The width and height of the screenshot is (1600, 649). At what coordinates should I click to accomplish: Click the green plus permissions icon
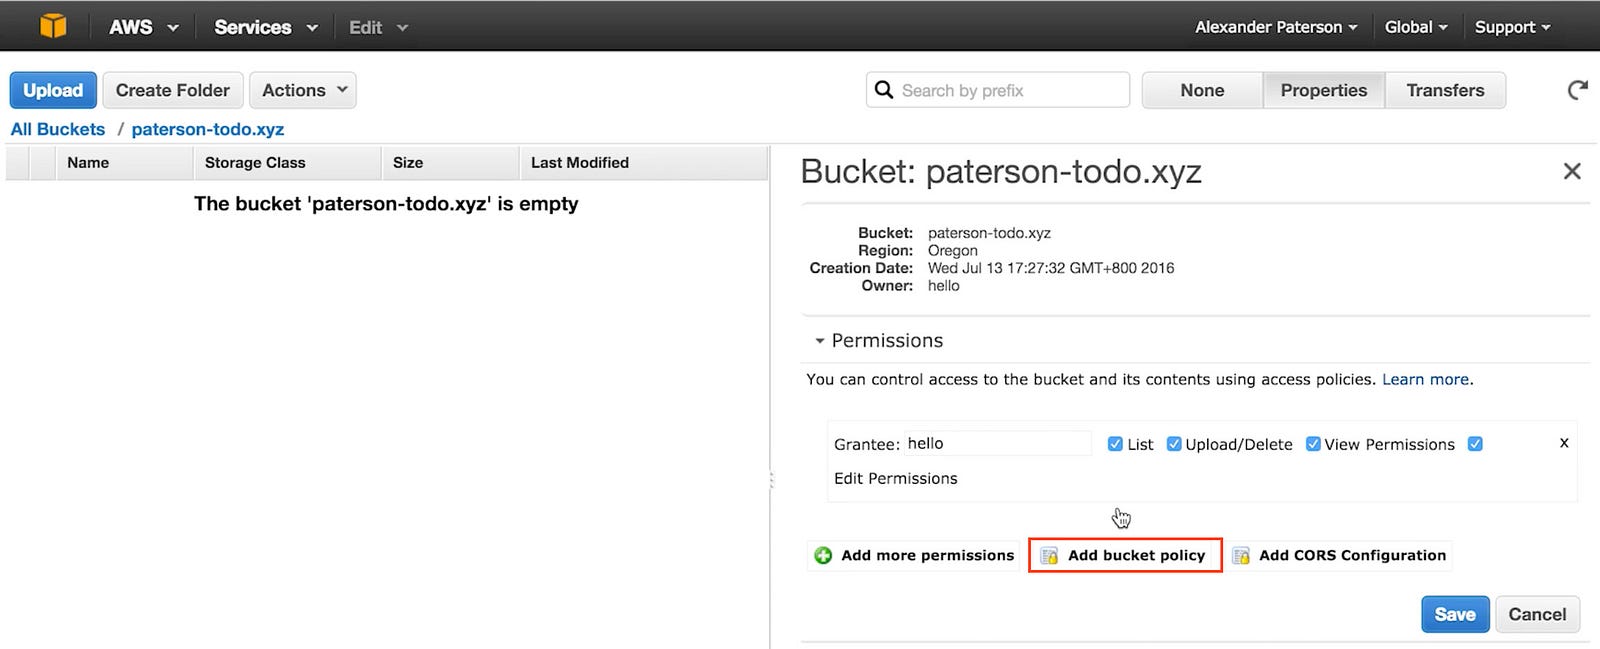(823, 555)
